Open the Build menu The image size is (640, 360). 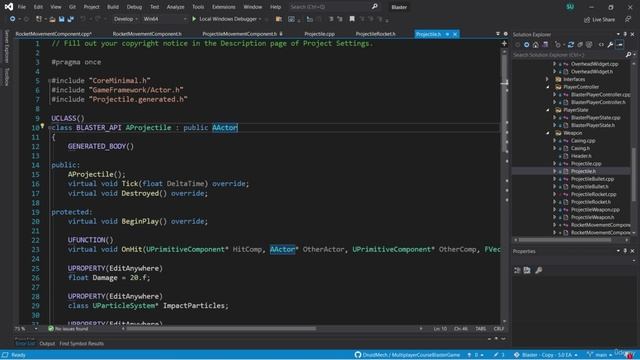[x=113, y=7]
